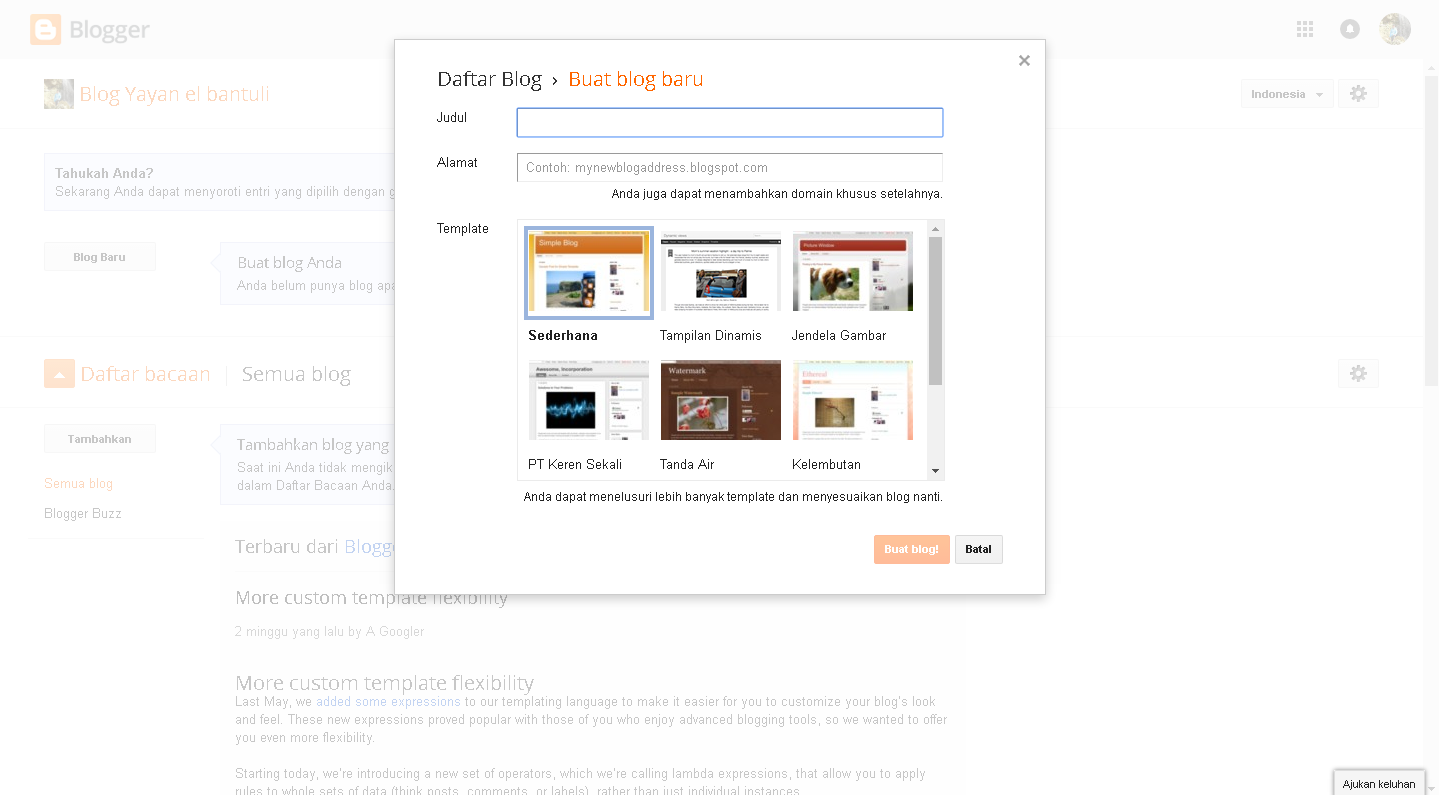The width and height of the screenshot is (1439, 795).
Task: Click the blog profile thumbnail beside Blog Yayan
Action: click(59, 94)
